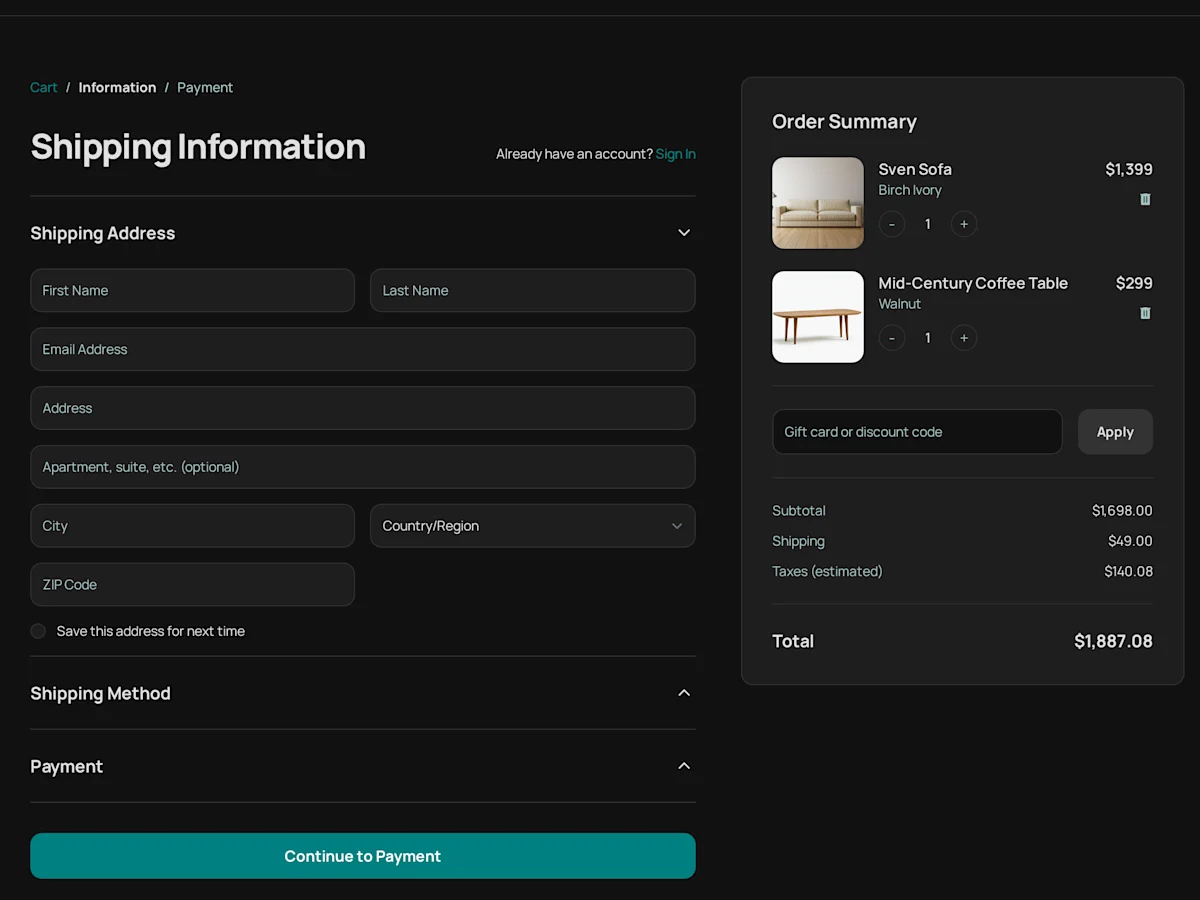The height and width of the screenshot is (900, 1200).
Task: Click Continue to Payment button
Action: click(x=363, y=856)
